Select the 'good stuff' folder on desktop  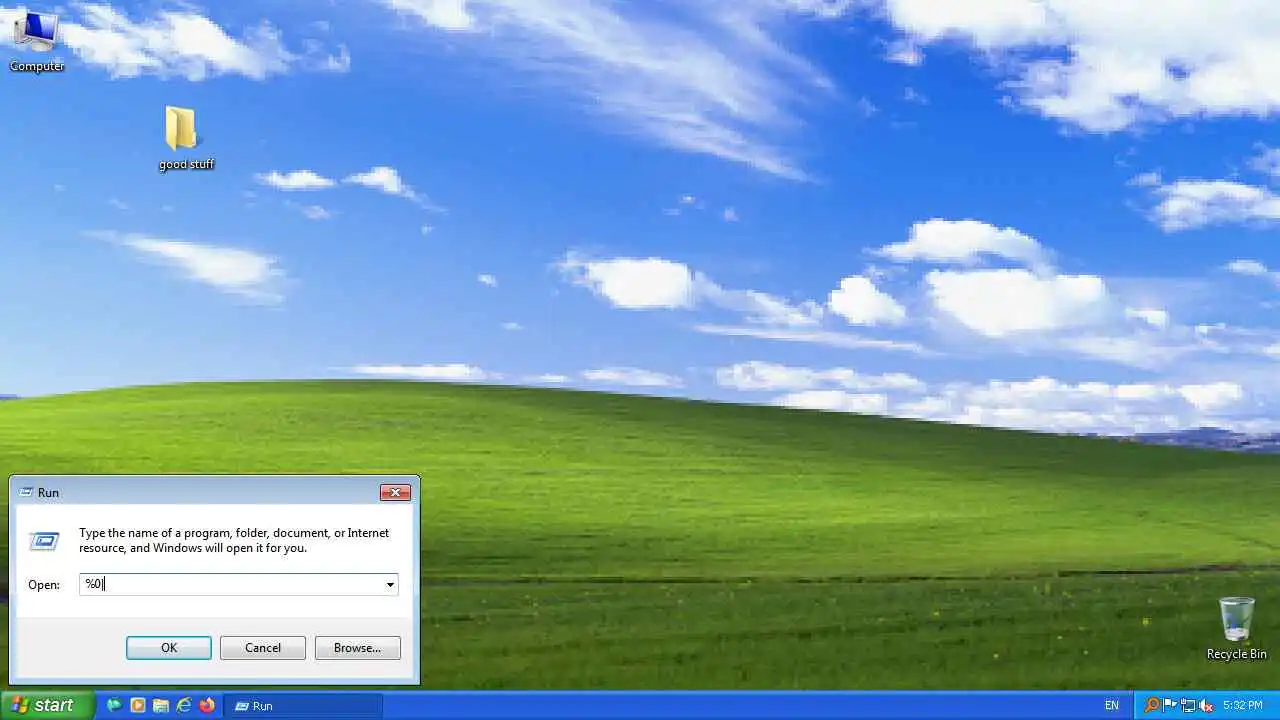(186, 138)
